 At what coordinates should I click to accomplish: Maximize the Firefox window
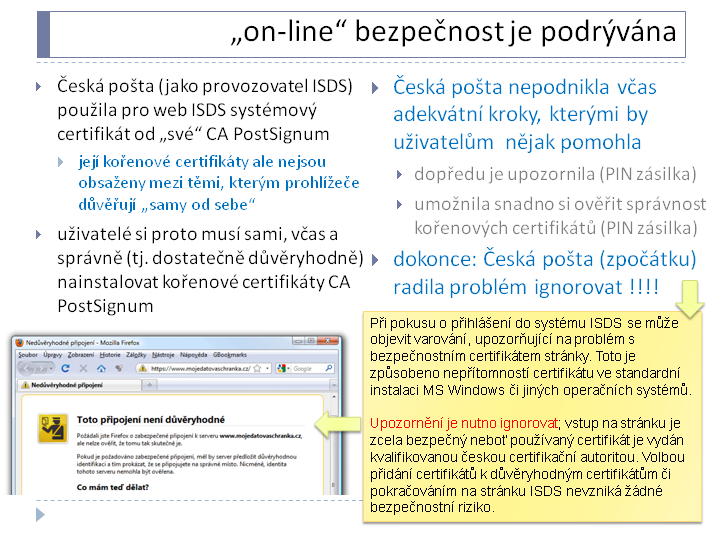click(311, 341)
